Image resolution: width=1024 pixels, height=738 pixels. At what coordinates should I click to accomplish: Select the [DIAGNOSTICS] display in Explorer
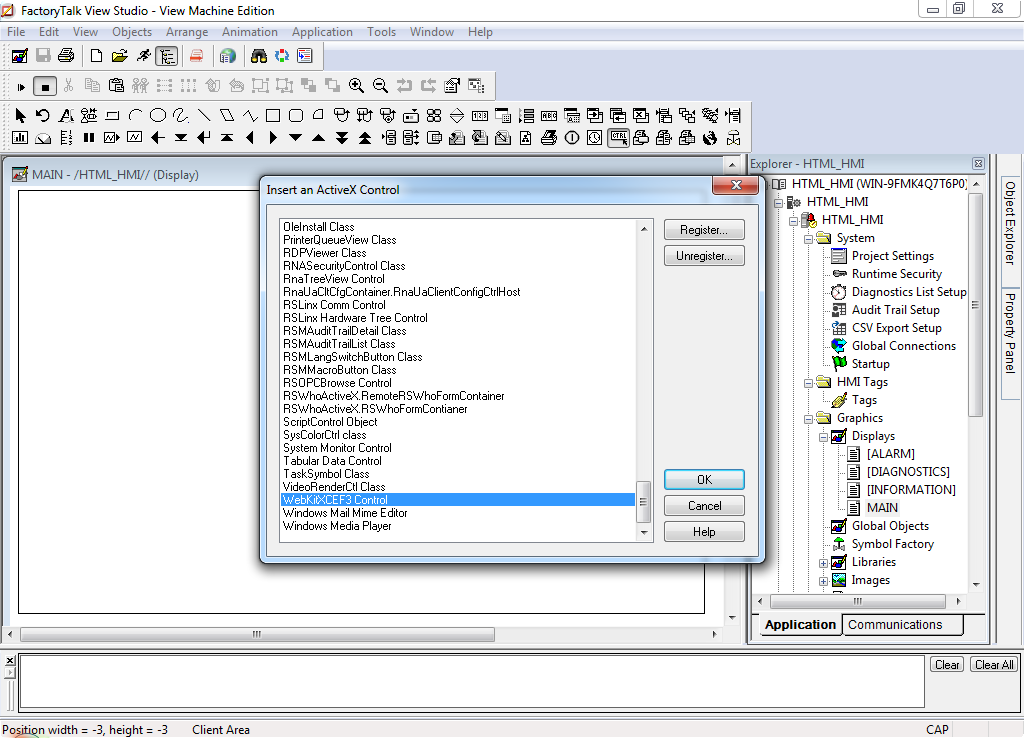click(908, 472)
